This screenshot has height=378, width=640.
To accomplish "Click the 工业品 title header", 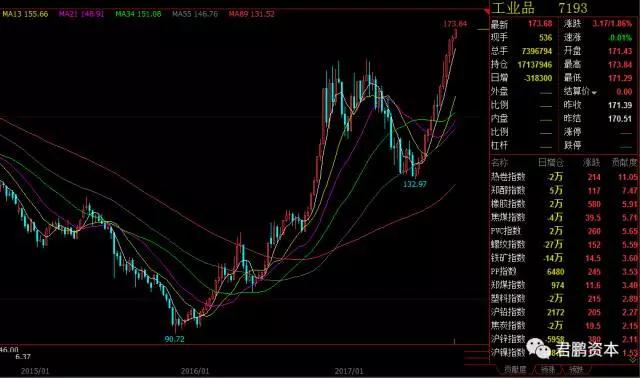I will point(513,8).
